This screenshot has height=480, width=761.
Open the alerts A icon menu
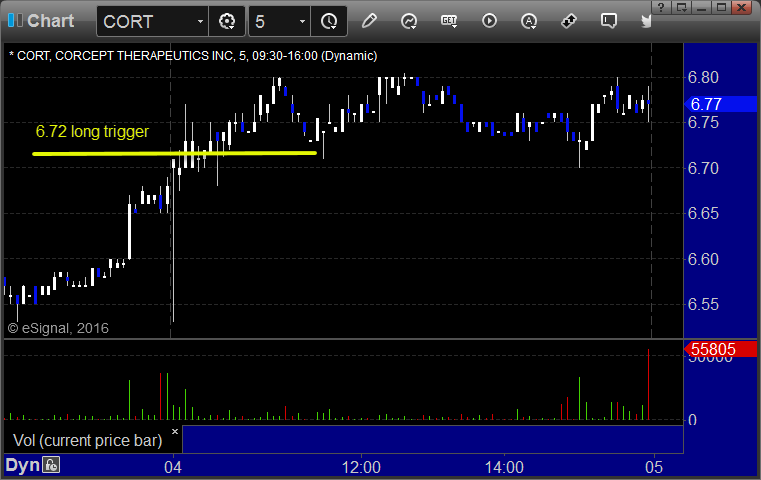[x=529, y=21]
